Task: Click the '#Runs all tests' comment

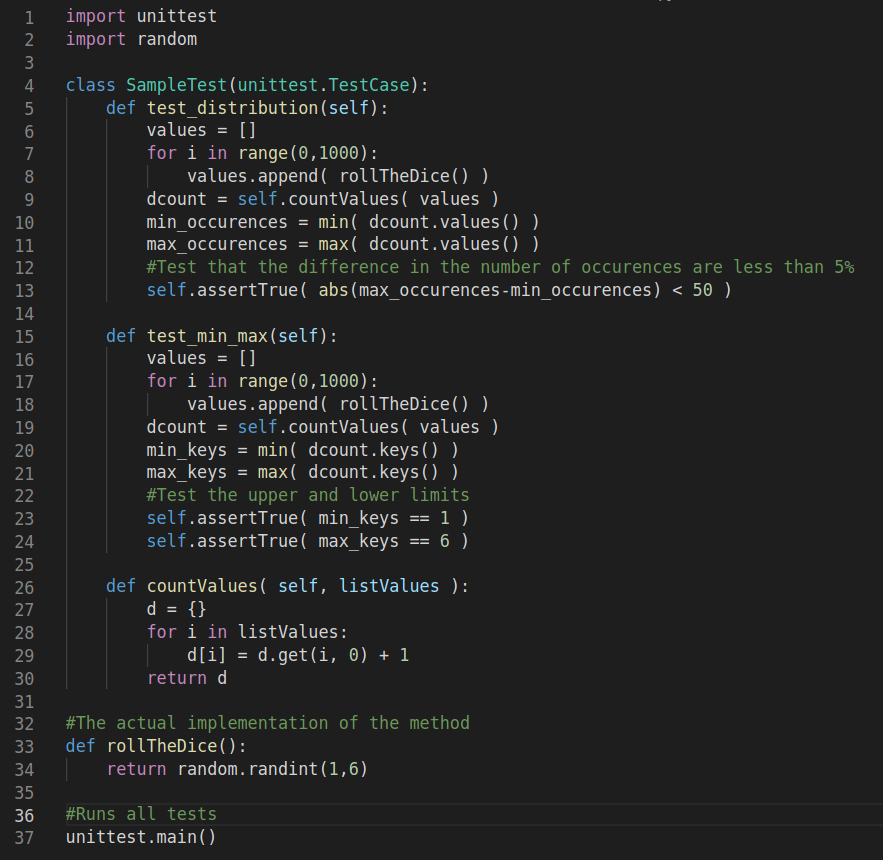Action: pyautogui.click(x=141, y=814)
